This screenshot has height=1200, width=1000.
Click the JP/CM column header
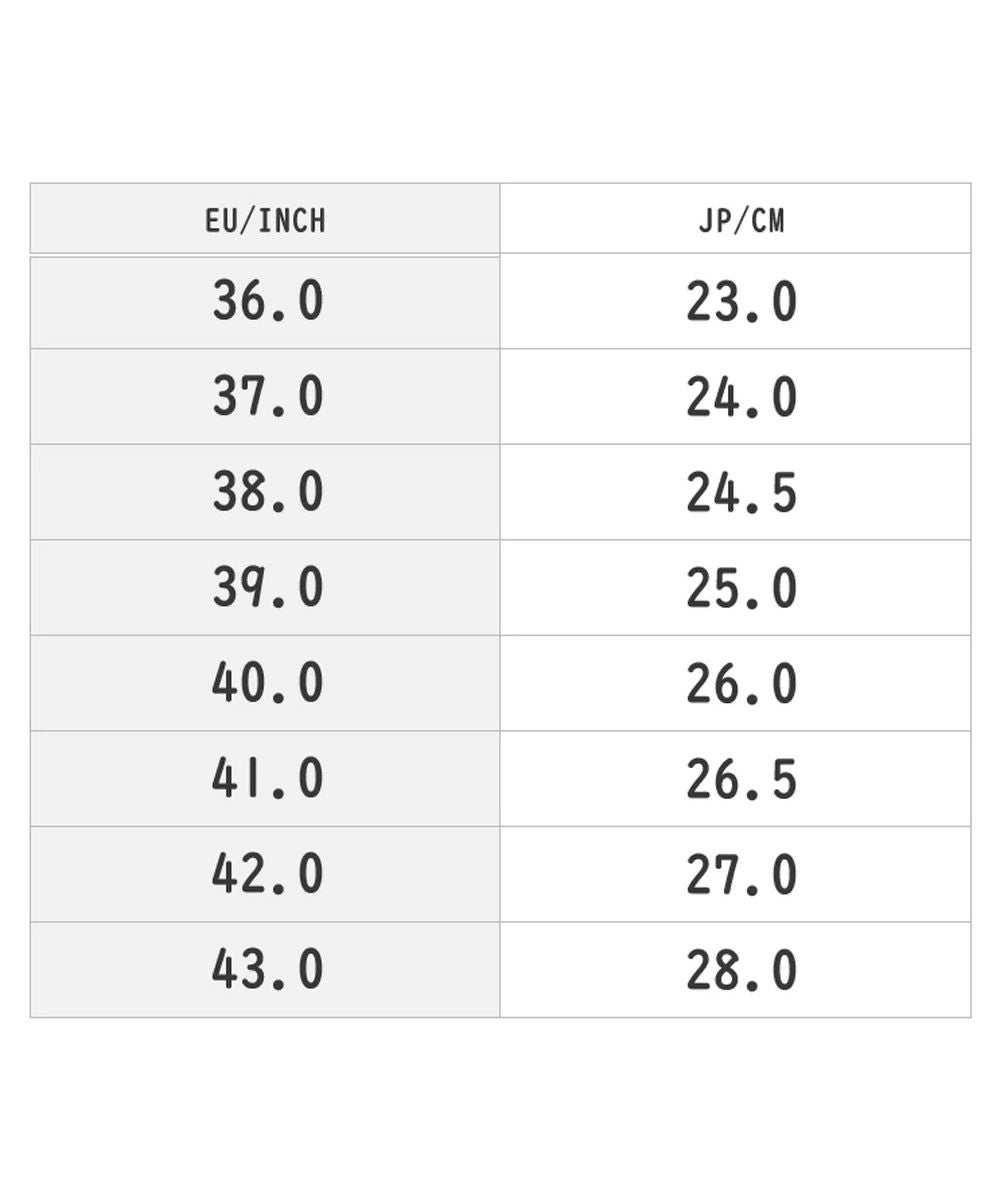pyautogui.click(x=735, y=219)
